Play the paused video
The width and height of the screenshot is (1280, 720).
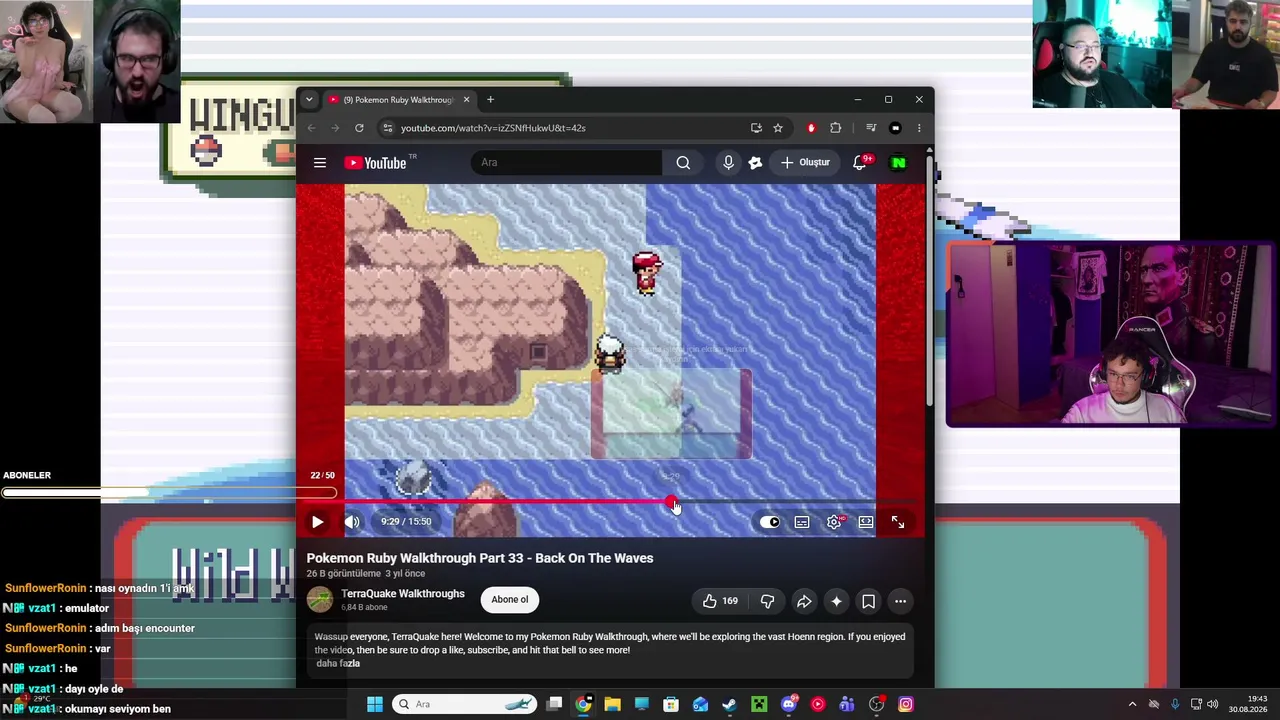(317, 522)
